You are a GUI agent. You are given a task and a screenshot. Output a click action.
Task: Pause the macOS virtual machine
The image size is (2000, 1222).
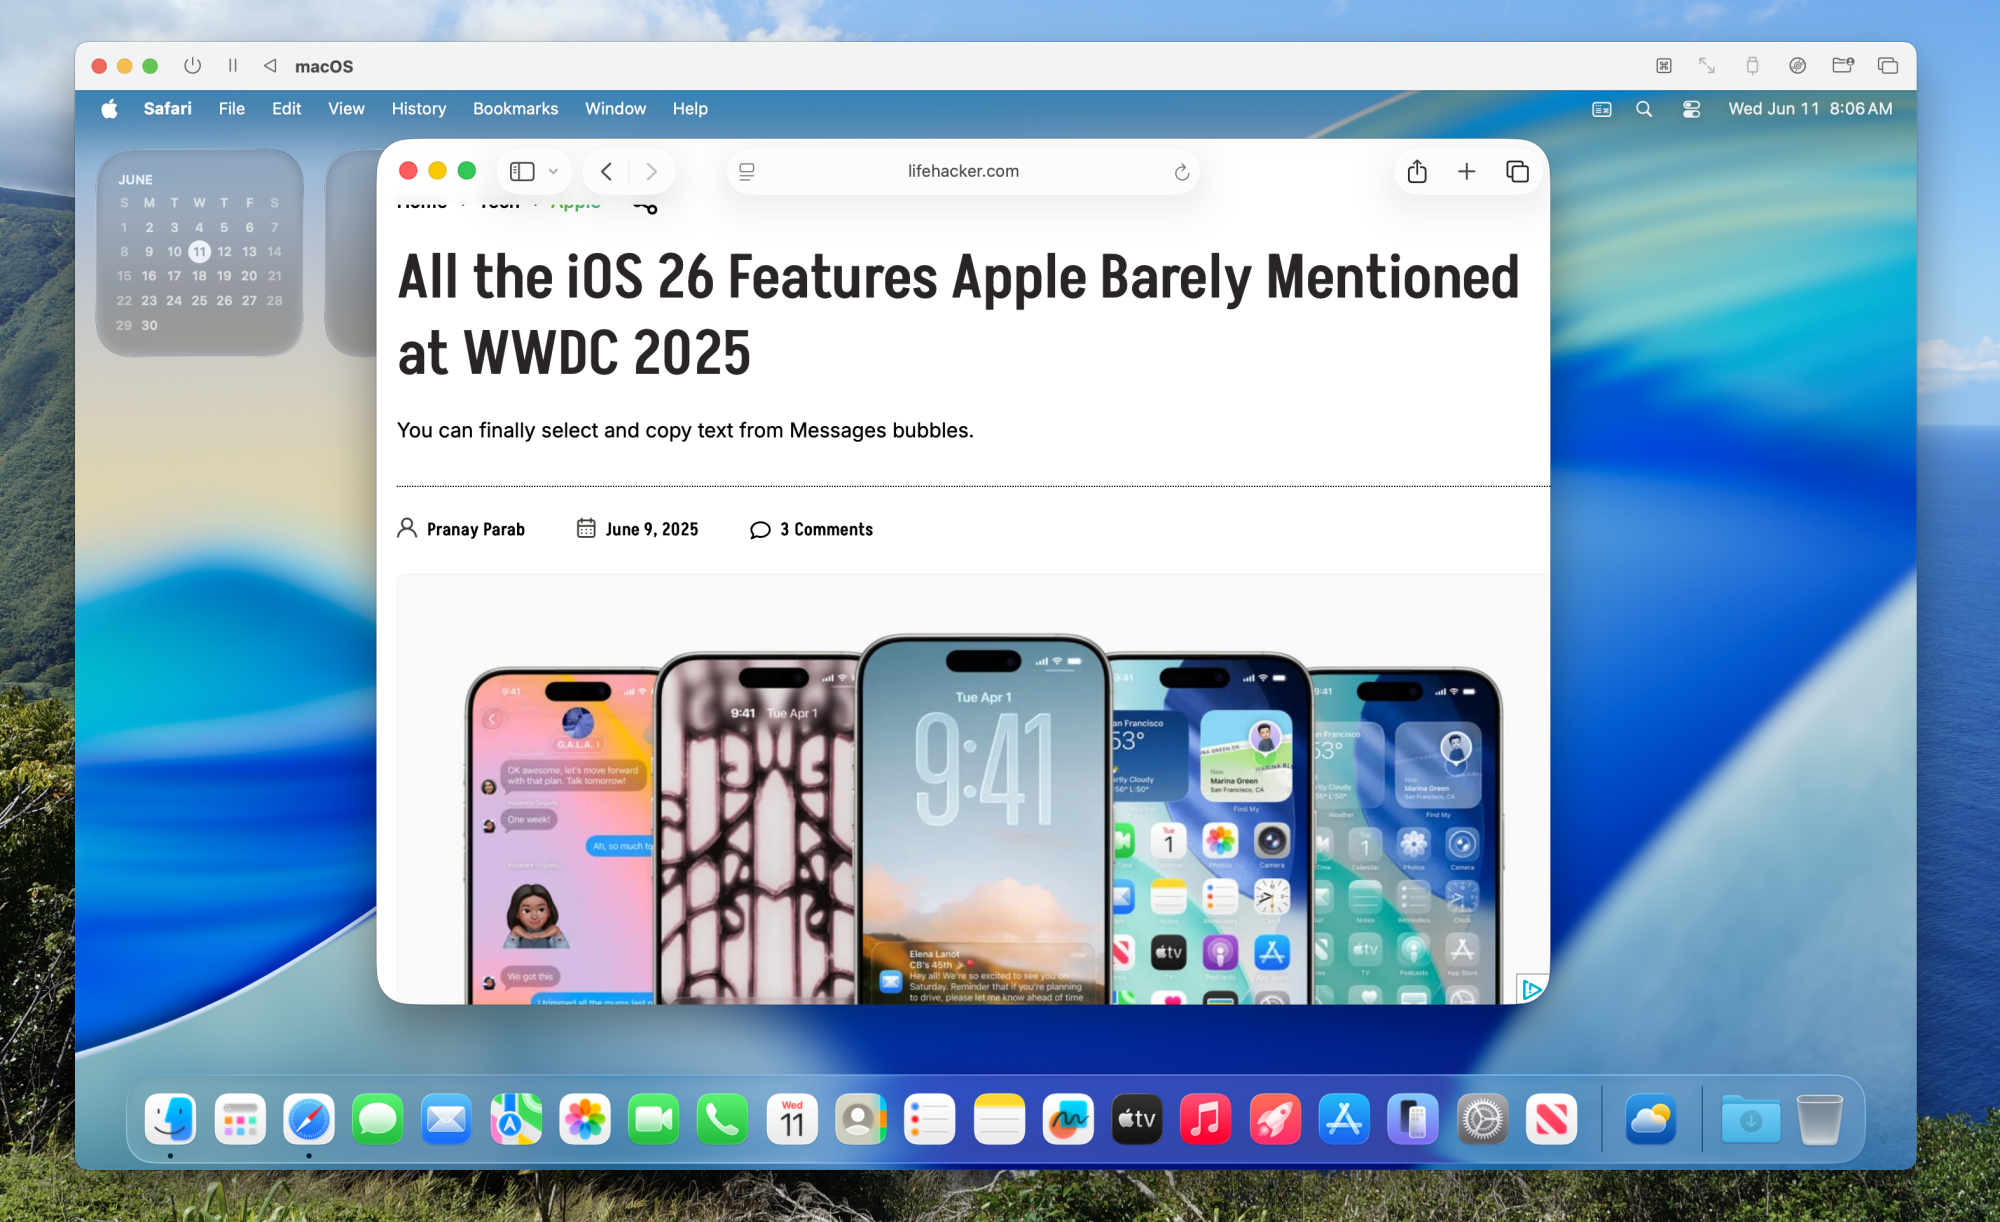[232, 66]
